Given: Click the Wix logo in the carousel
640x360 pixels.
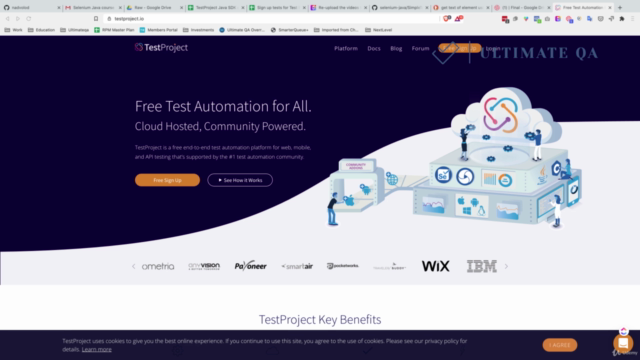Looking at the screenshot, I should [436, 266].
